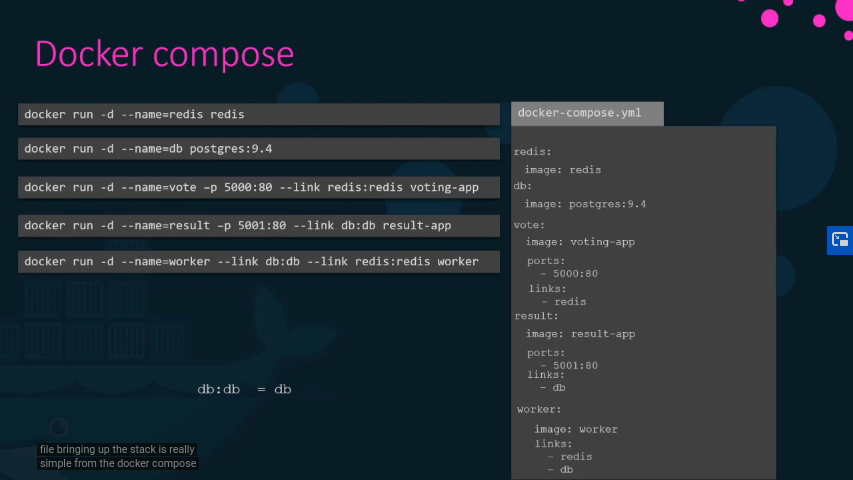Click 'image: postgres:9.4' in the yml
Viewport: 853px width, 480px height.
(585, 204)
